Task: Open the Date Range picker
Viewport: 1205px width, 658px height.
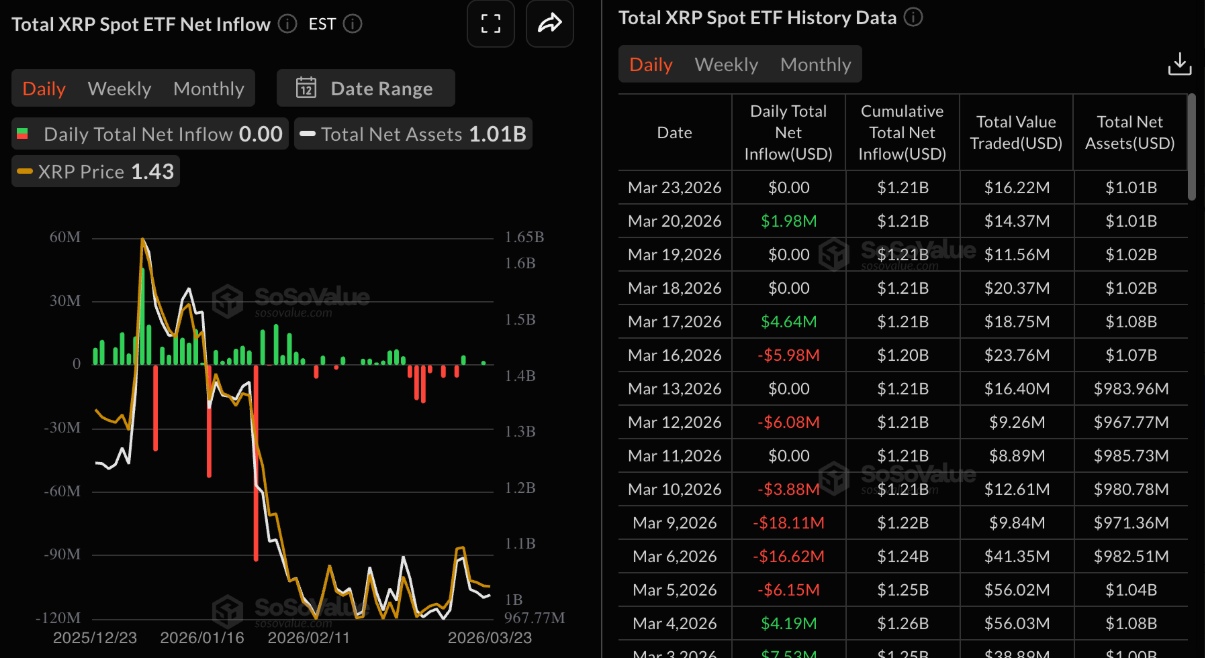Action: (366, 88)
